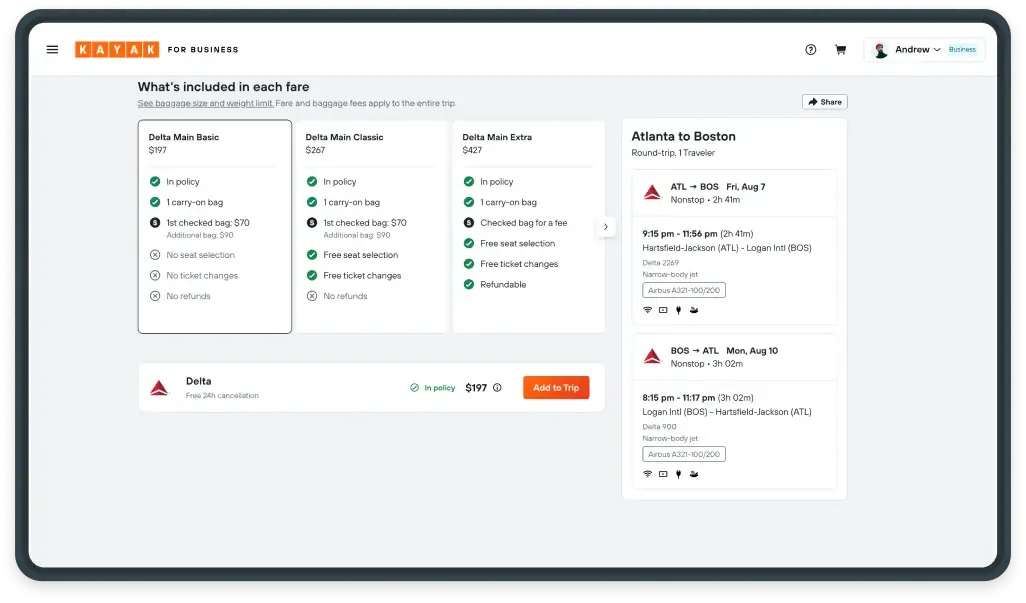The width and height of the screenshot is (1026, 603).
Task: Click the power outlet icon for Delta 900
Action: click(x=677, y=474)
